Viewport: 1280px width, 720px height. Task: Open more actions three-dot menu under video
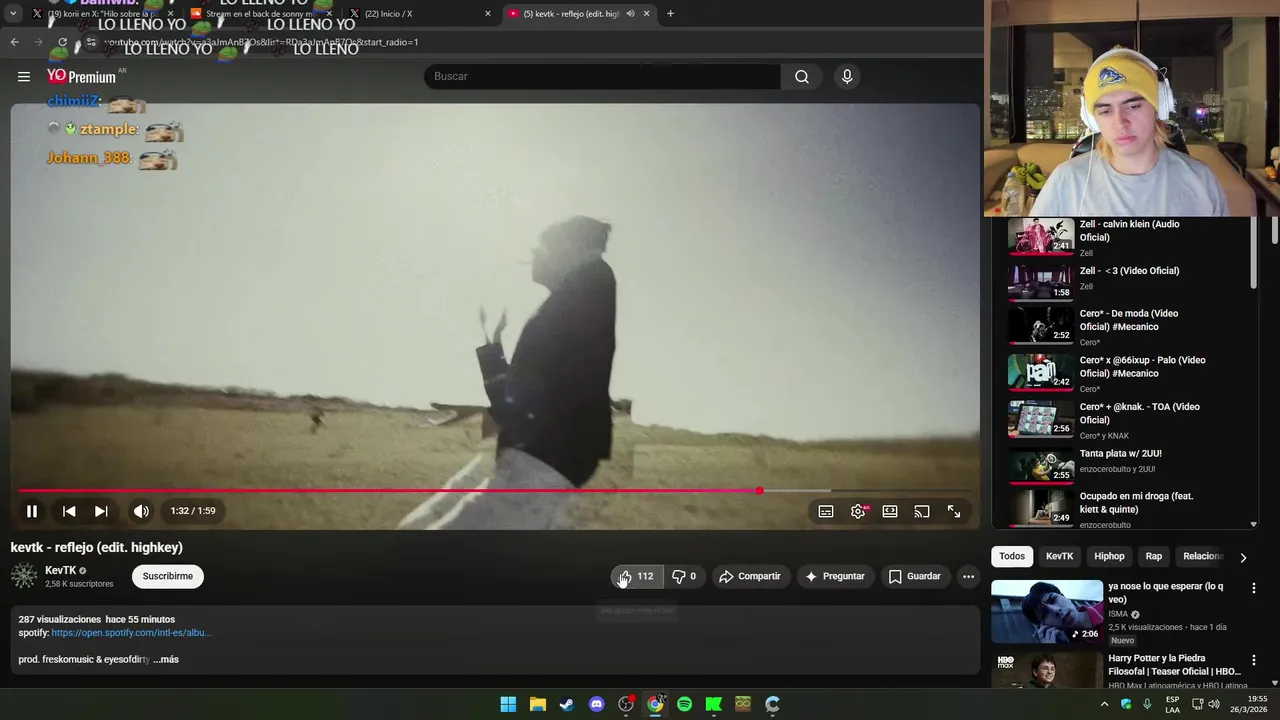click(x=968, y=576)
